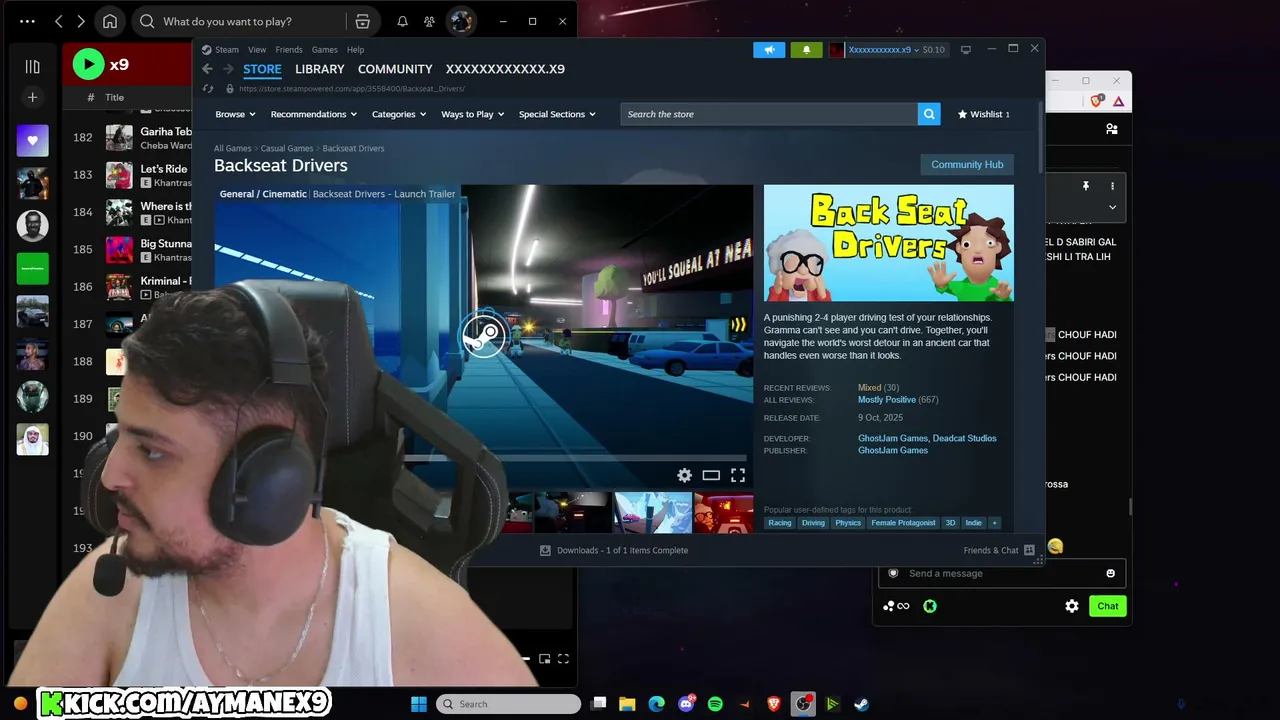Expand Categories dropdown

tap(399, 114)
